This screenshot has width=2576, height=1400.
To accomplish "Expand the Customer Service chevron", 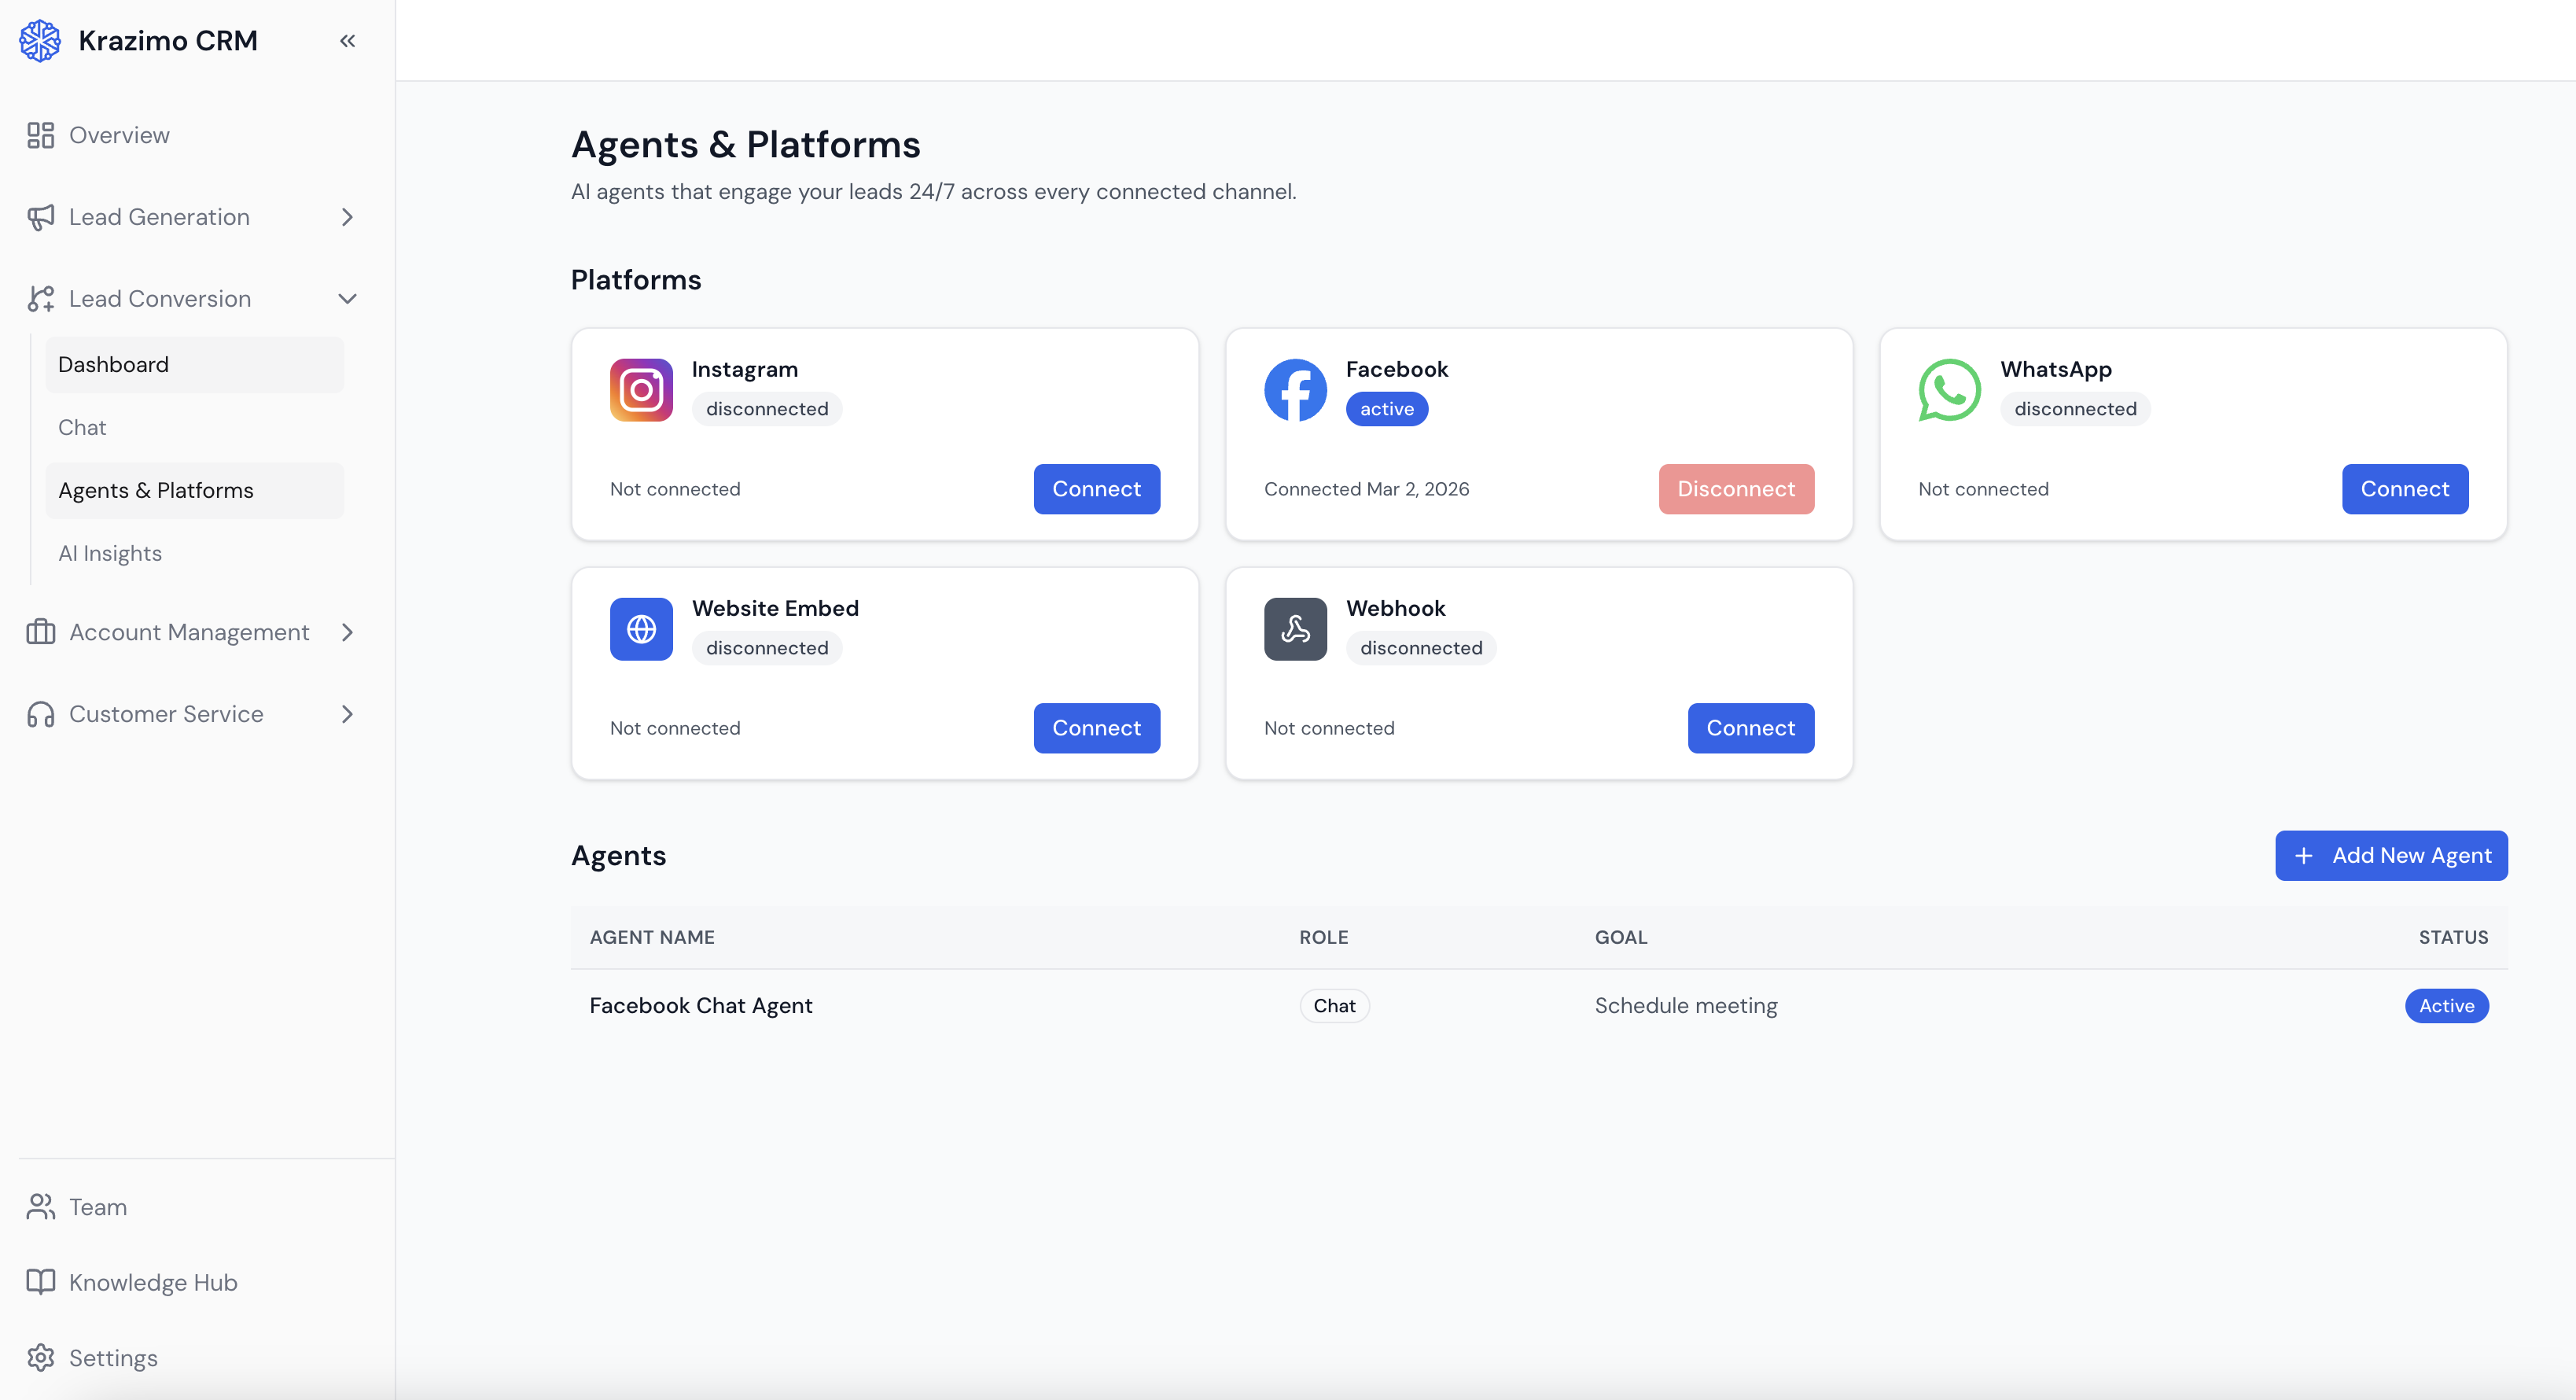I will pyautogui.click(x=347, y=714).
